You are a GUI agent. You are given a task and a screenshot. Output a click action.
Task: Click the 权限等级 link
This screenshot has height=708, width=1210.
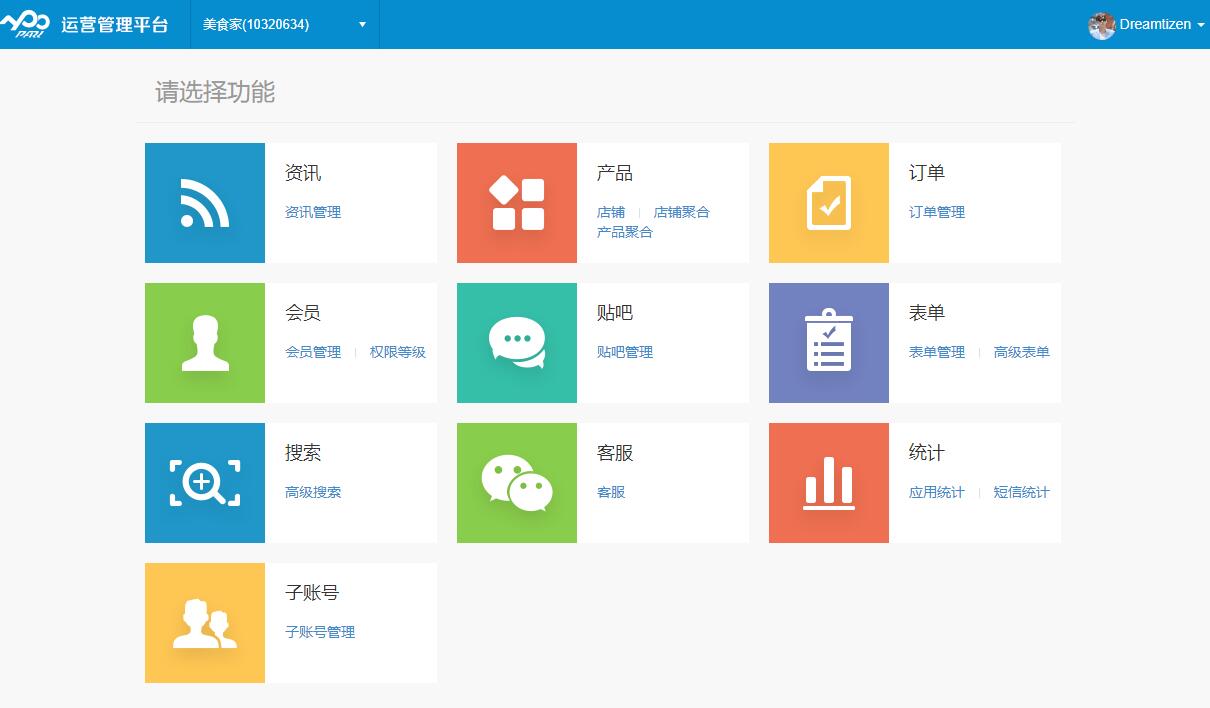coord(397,352)
